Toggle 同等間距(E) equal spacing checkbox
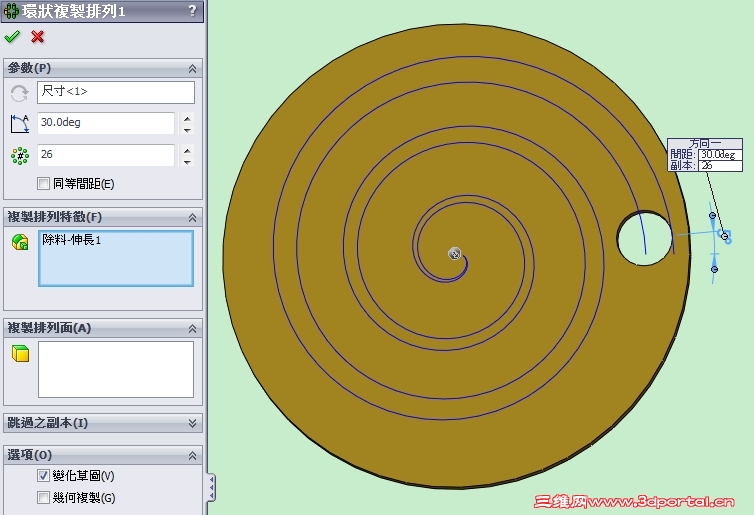Screen dimensions: 754x515 click(43, 183)
